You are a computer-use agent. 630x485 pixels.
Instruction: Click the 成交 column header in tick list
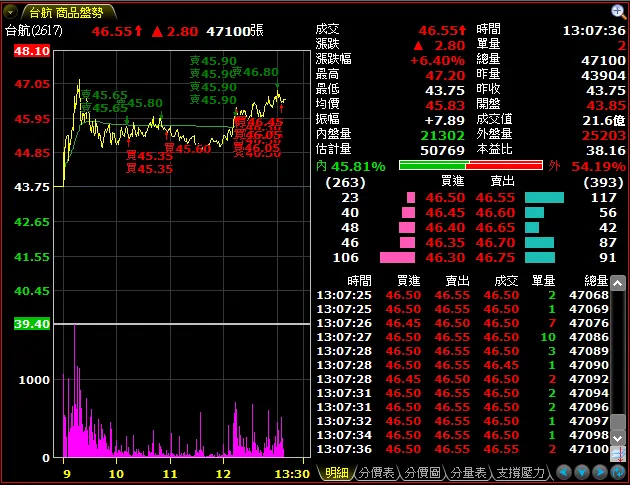click(506, 280)
